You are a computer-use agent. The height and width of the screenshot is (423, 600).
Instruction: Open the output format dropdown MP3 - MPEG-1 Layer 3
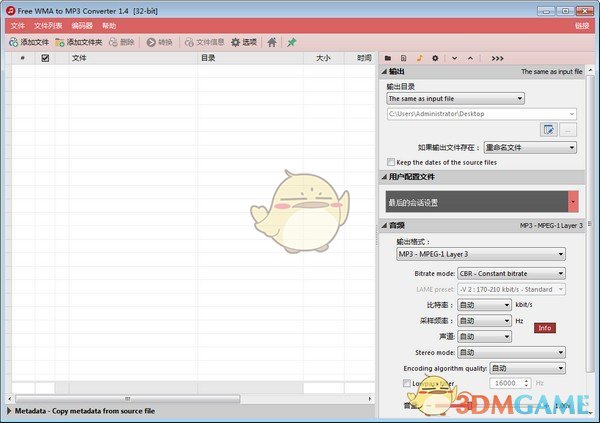(481, 254)
